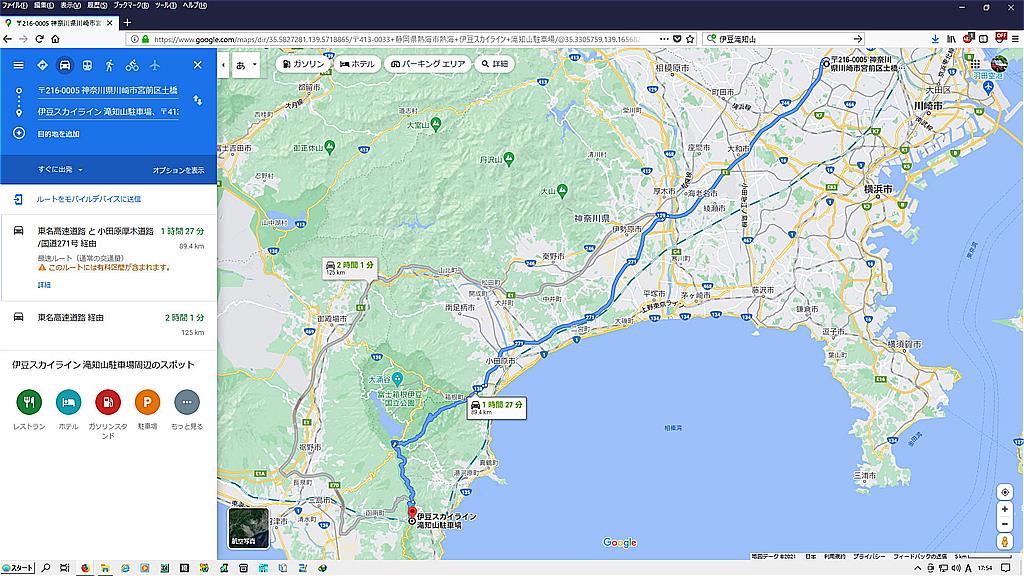Image resolution: width=1024 pixels, height=576 pixels.
Task: Open the ツール menu
Action: click(x=166, y=5)
